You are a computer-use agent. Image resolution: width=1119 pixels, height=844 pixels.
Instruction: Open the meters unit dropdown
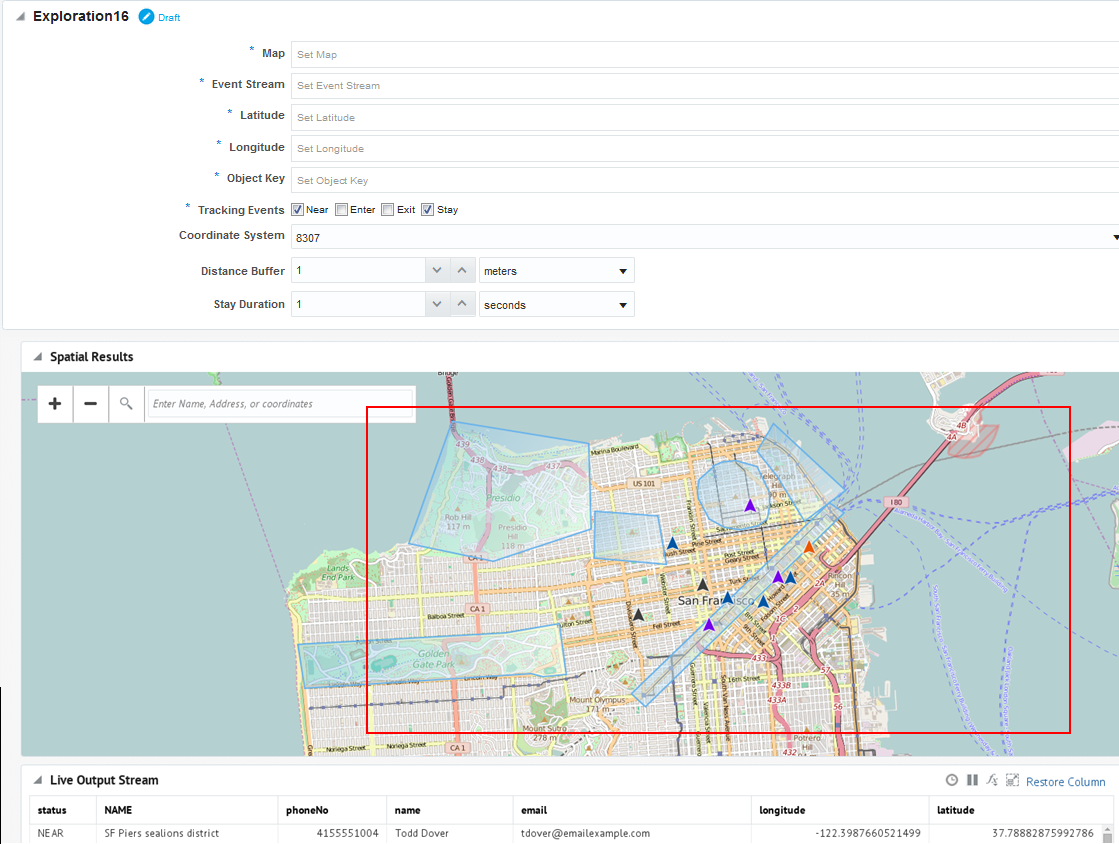[557, 270]
